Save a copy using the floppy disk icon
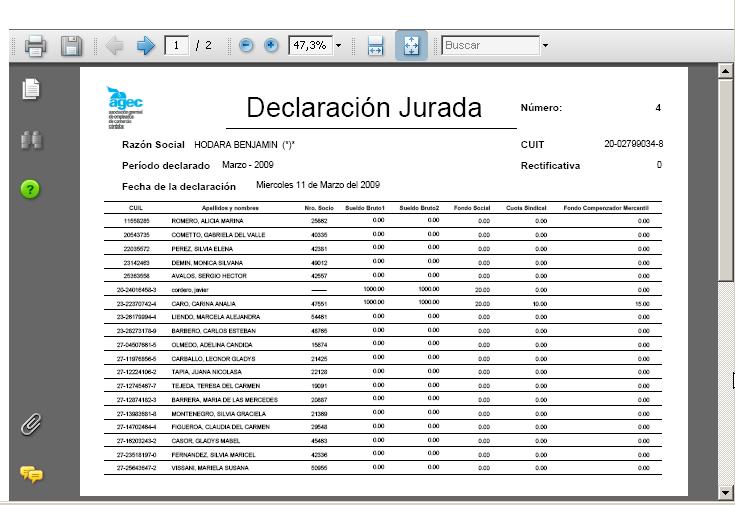 pos(71,45)
